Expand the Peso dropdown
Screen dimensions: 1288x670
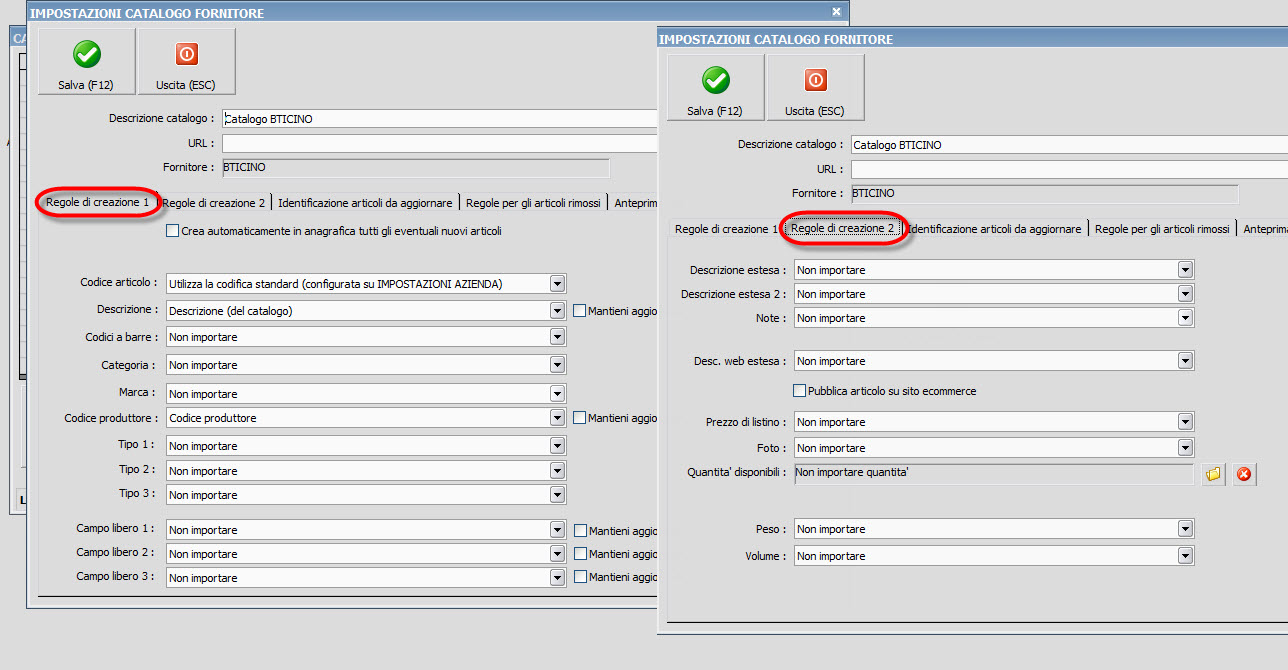pyautogui.click(x=1185, y=529)
